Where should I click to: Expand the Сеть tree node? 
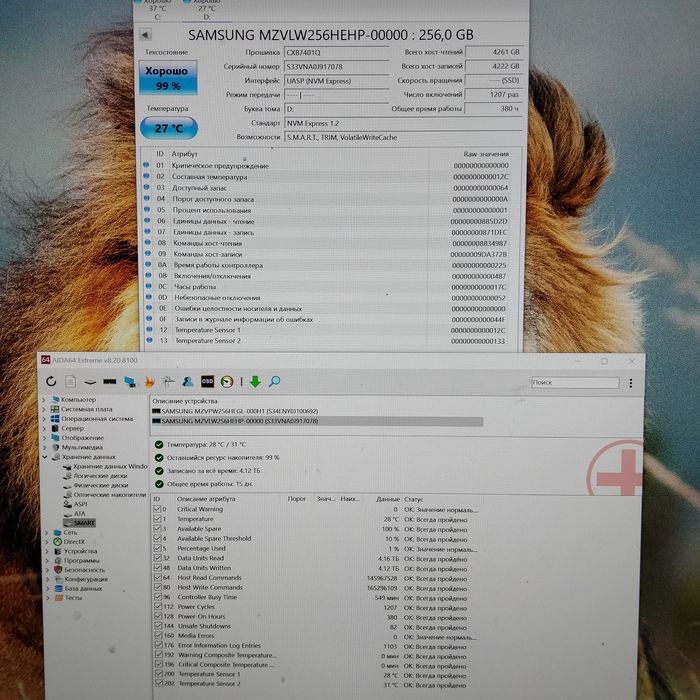[46, 532]
